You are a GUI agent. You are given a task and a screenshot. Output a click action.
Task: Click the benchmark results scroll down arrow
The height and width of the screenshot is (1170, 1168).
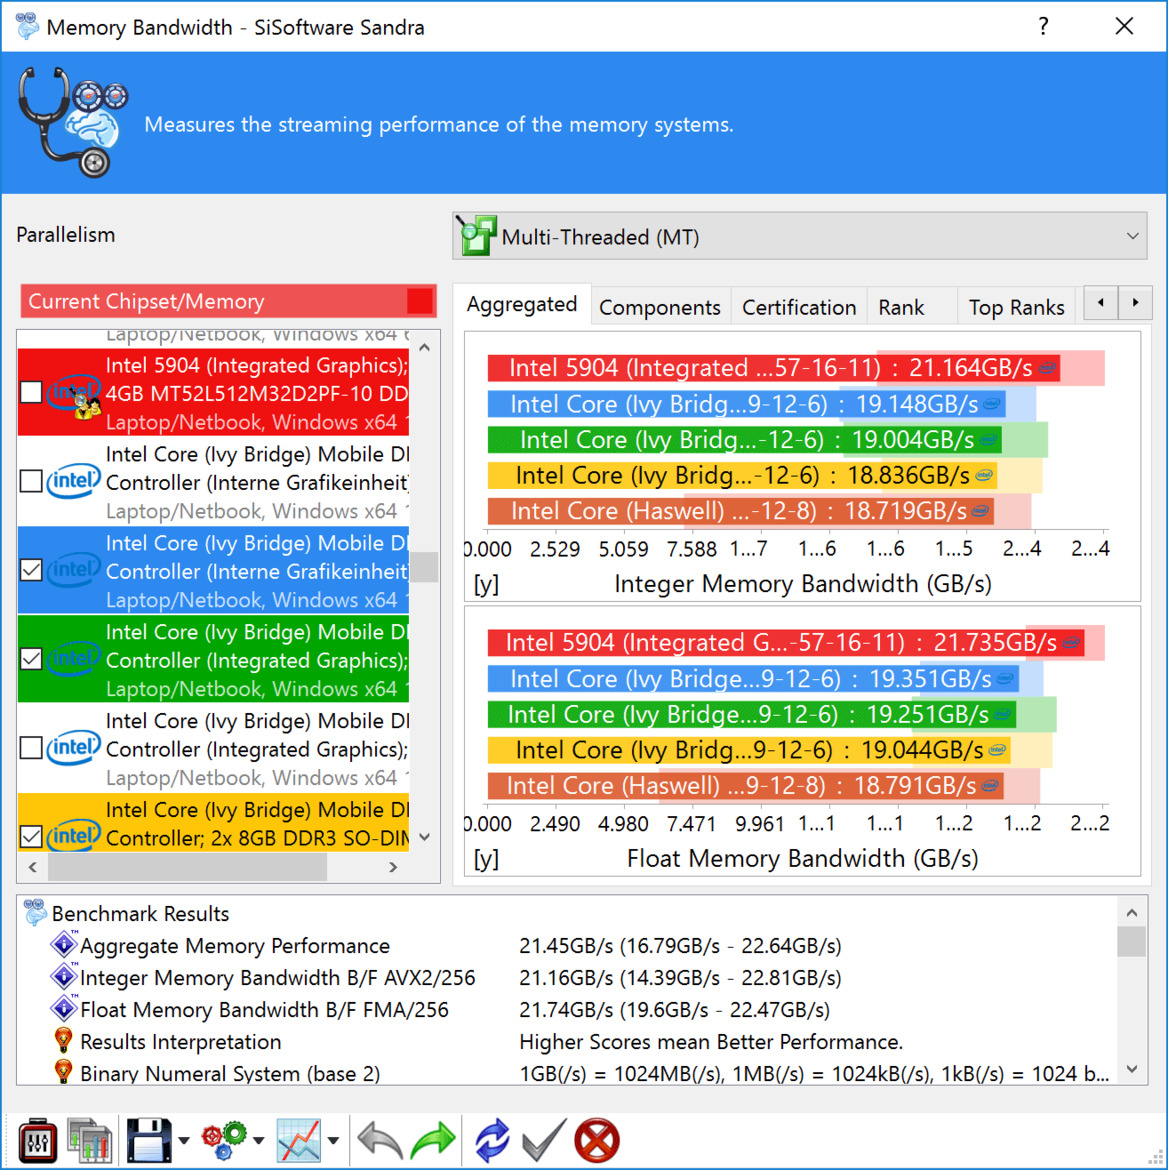point(1131,1069)
